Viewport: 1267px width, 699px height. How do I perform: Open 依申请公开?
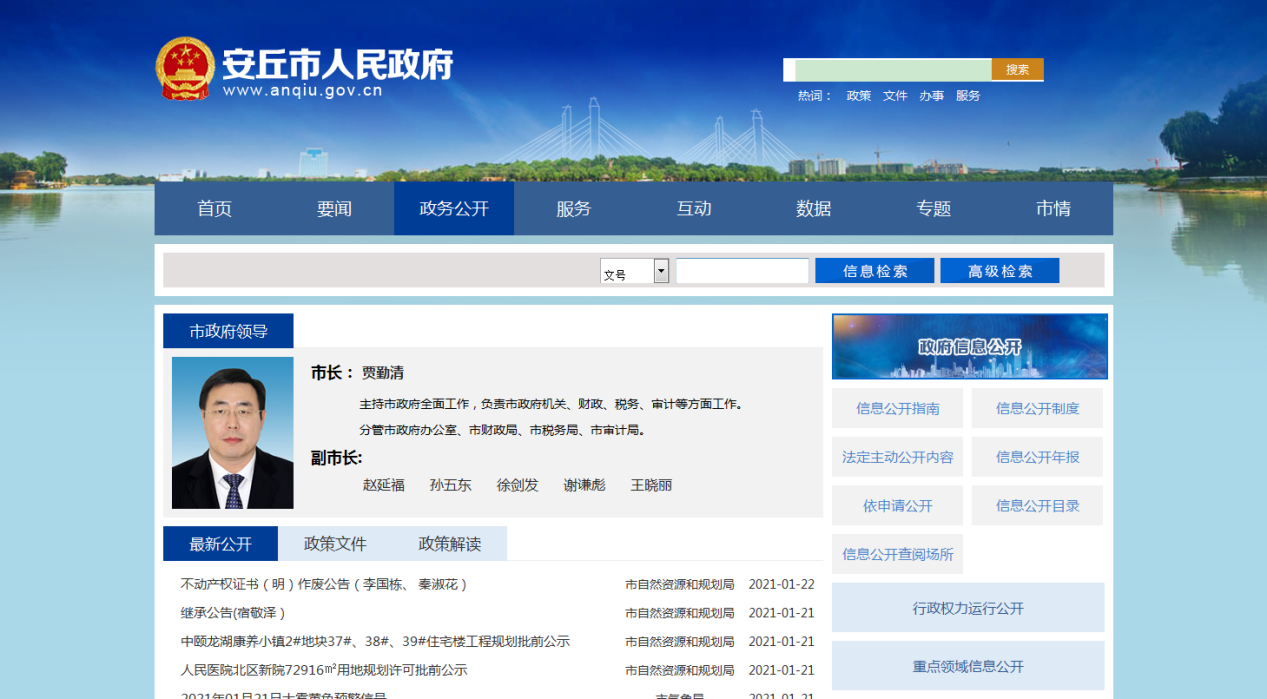898,506
